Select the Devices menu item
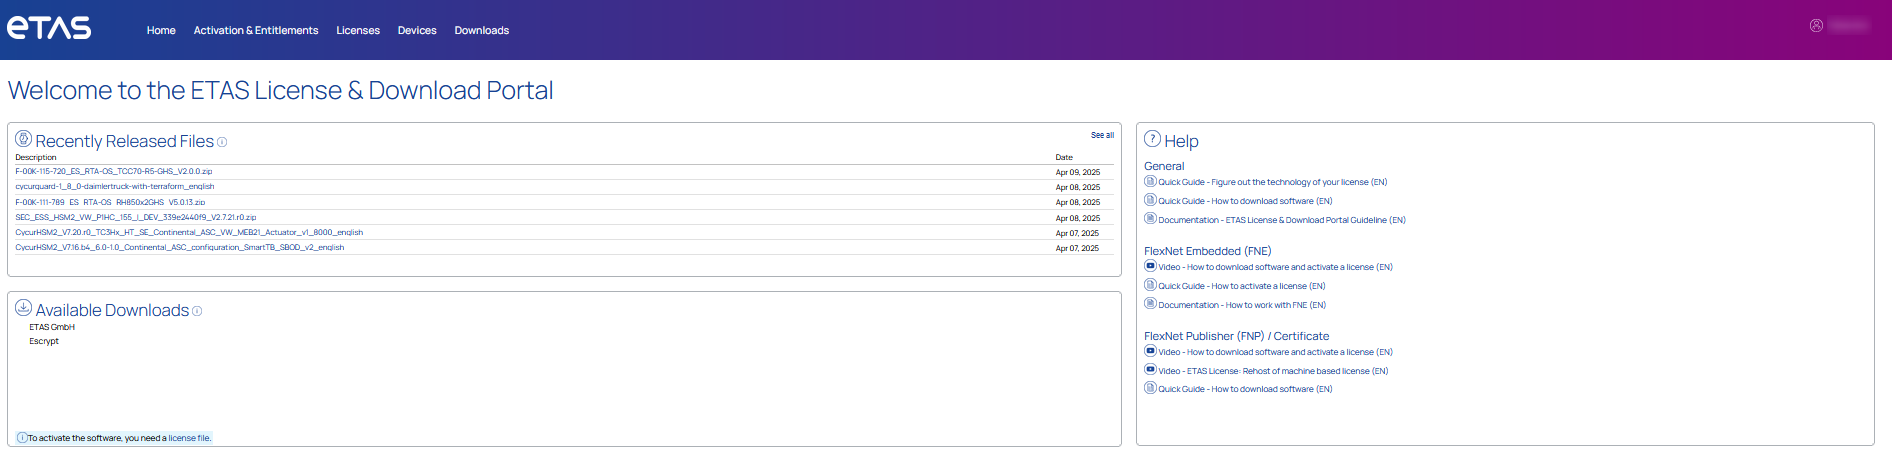Viewport: 1892px width, 460px height. click(417, 31)
